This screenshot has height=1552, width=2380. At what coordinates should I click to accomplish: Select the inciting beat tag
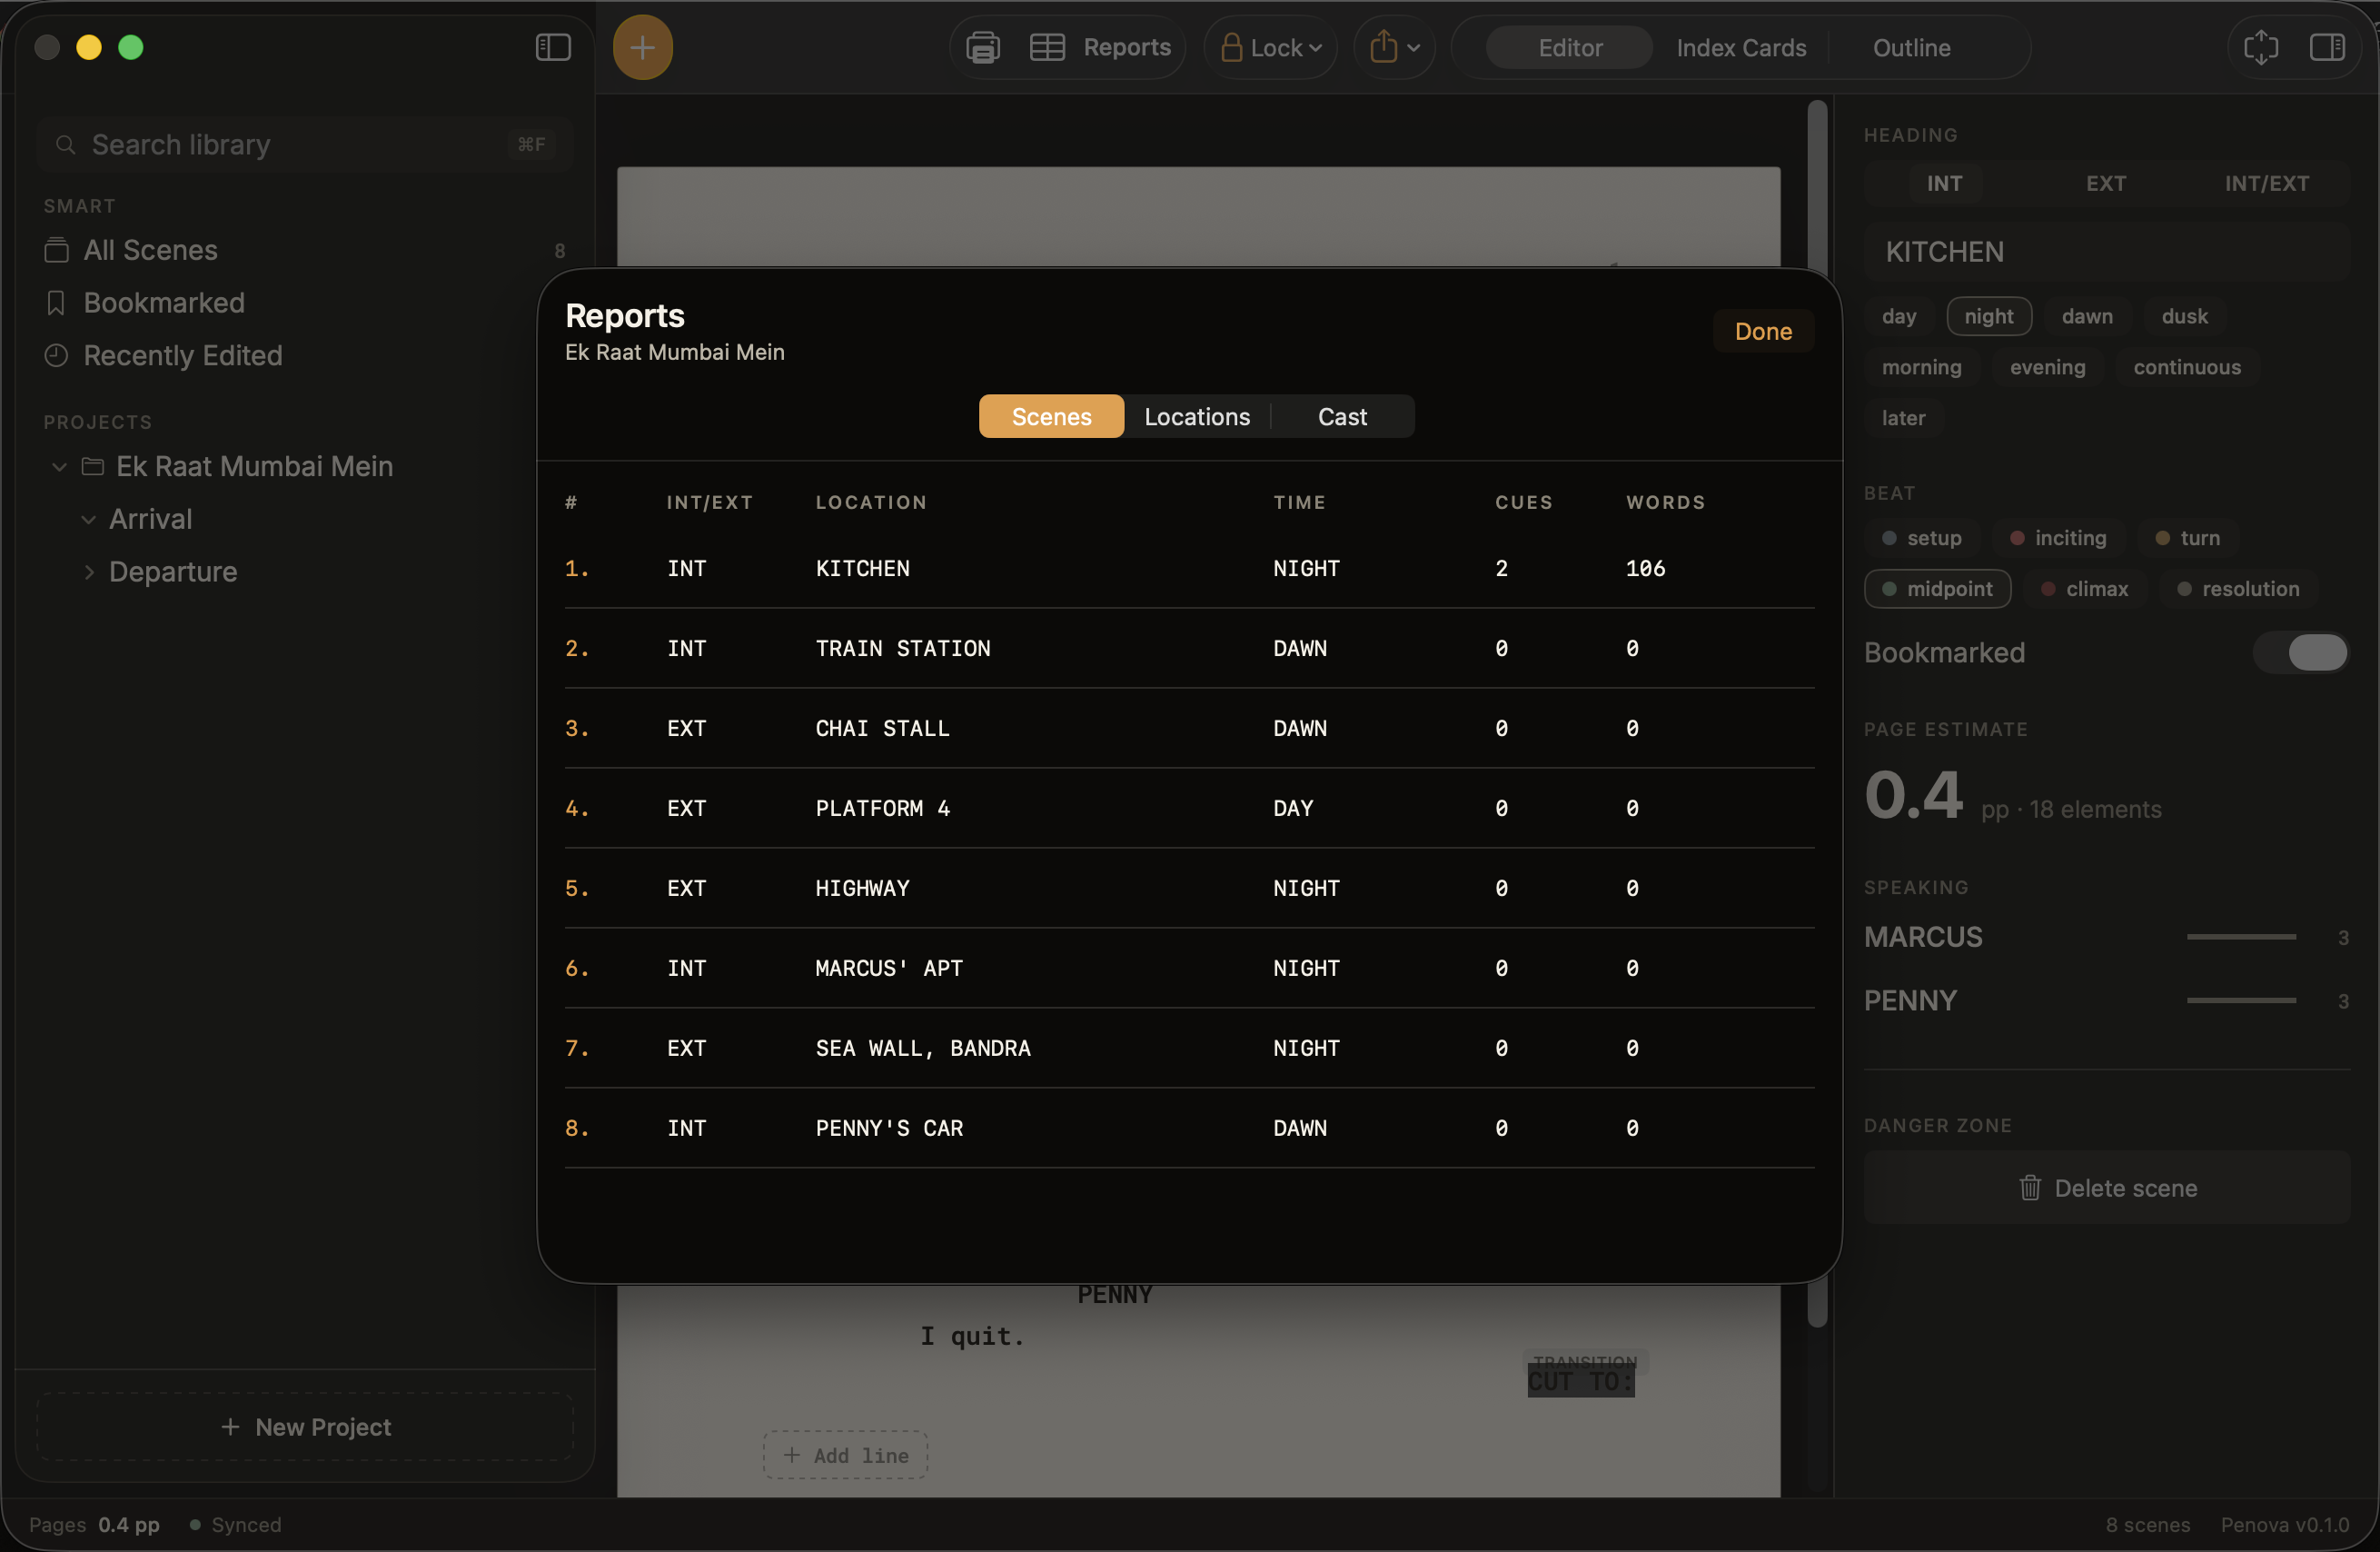click(x=2059, y=538)
